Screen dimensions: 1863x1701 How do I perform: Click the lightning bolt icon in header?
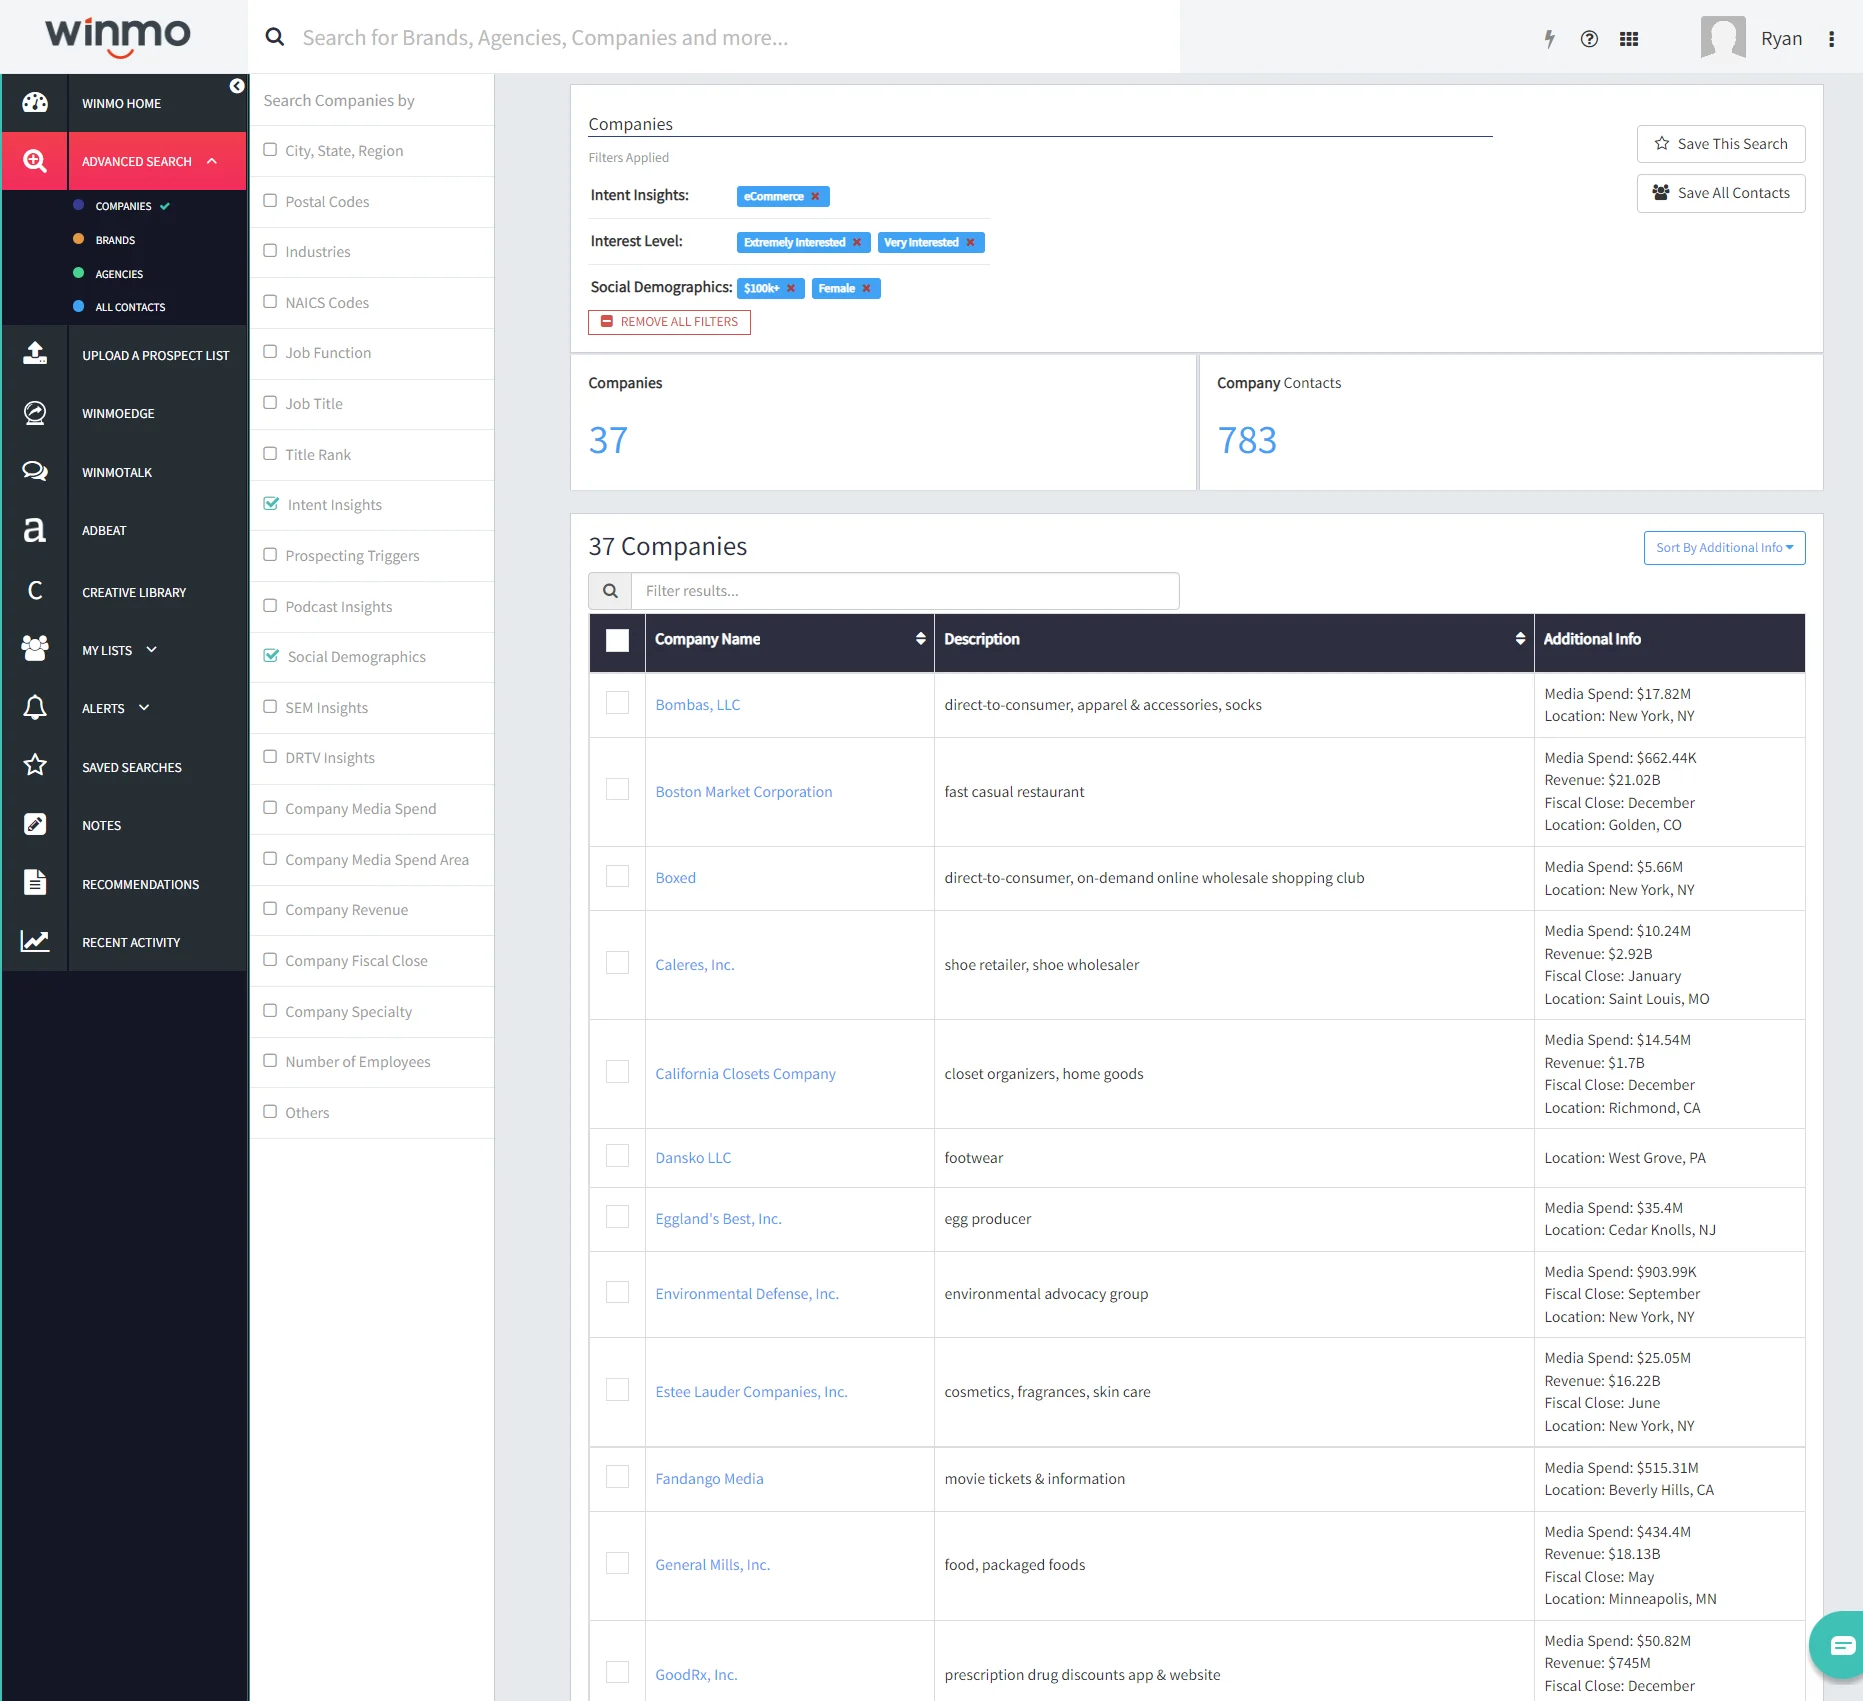(x=1549, y=39)
